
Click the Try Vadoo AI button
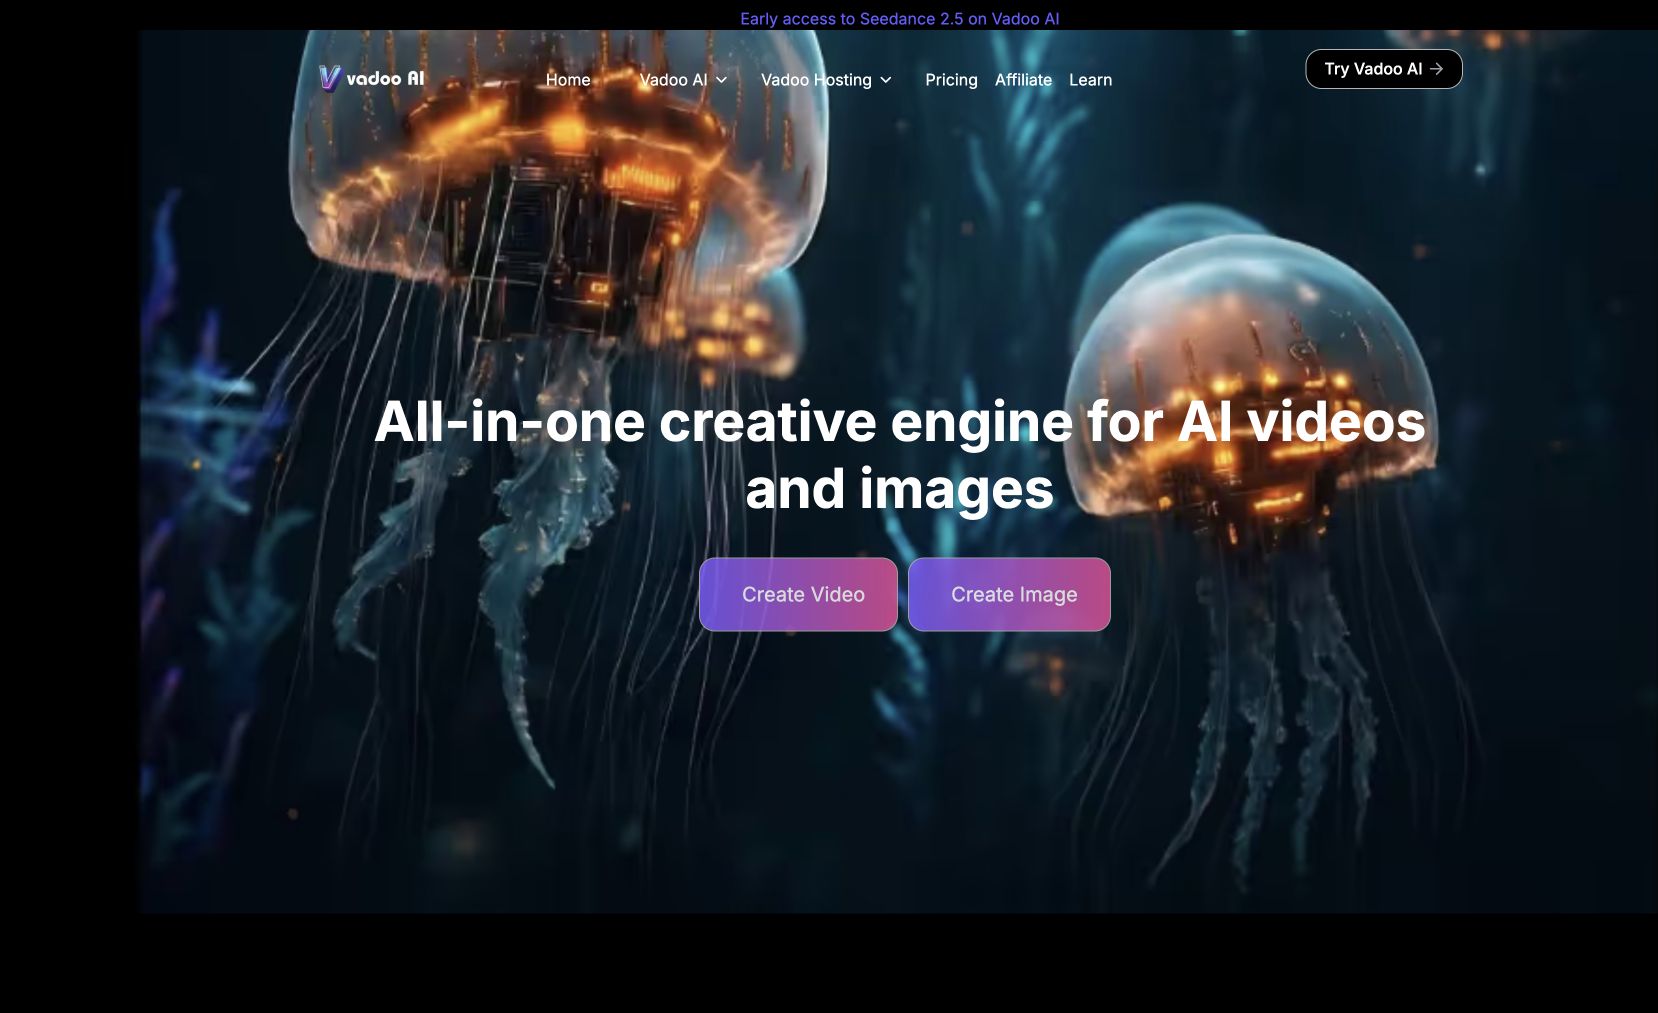(x=1384, y=69)
